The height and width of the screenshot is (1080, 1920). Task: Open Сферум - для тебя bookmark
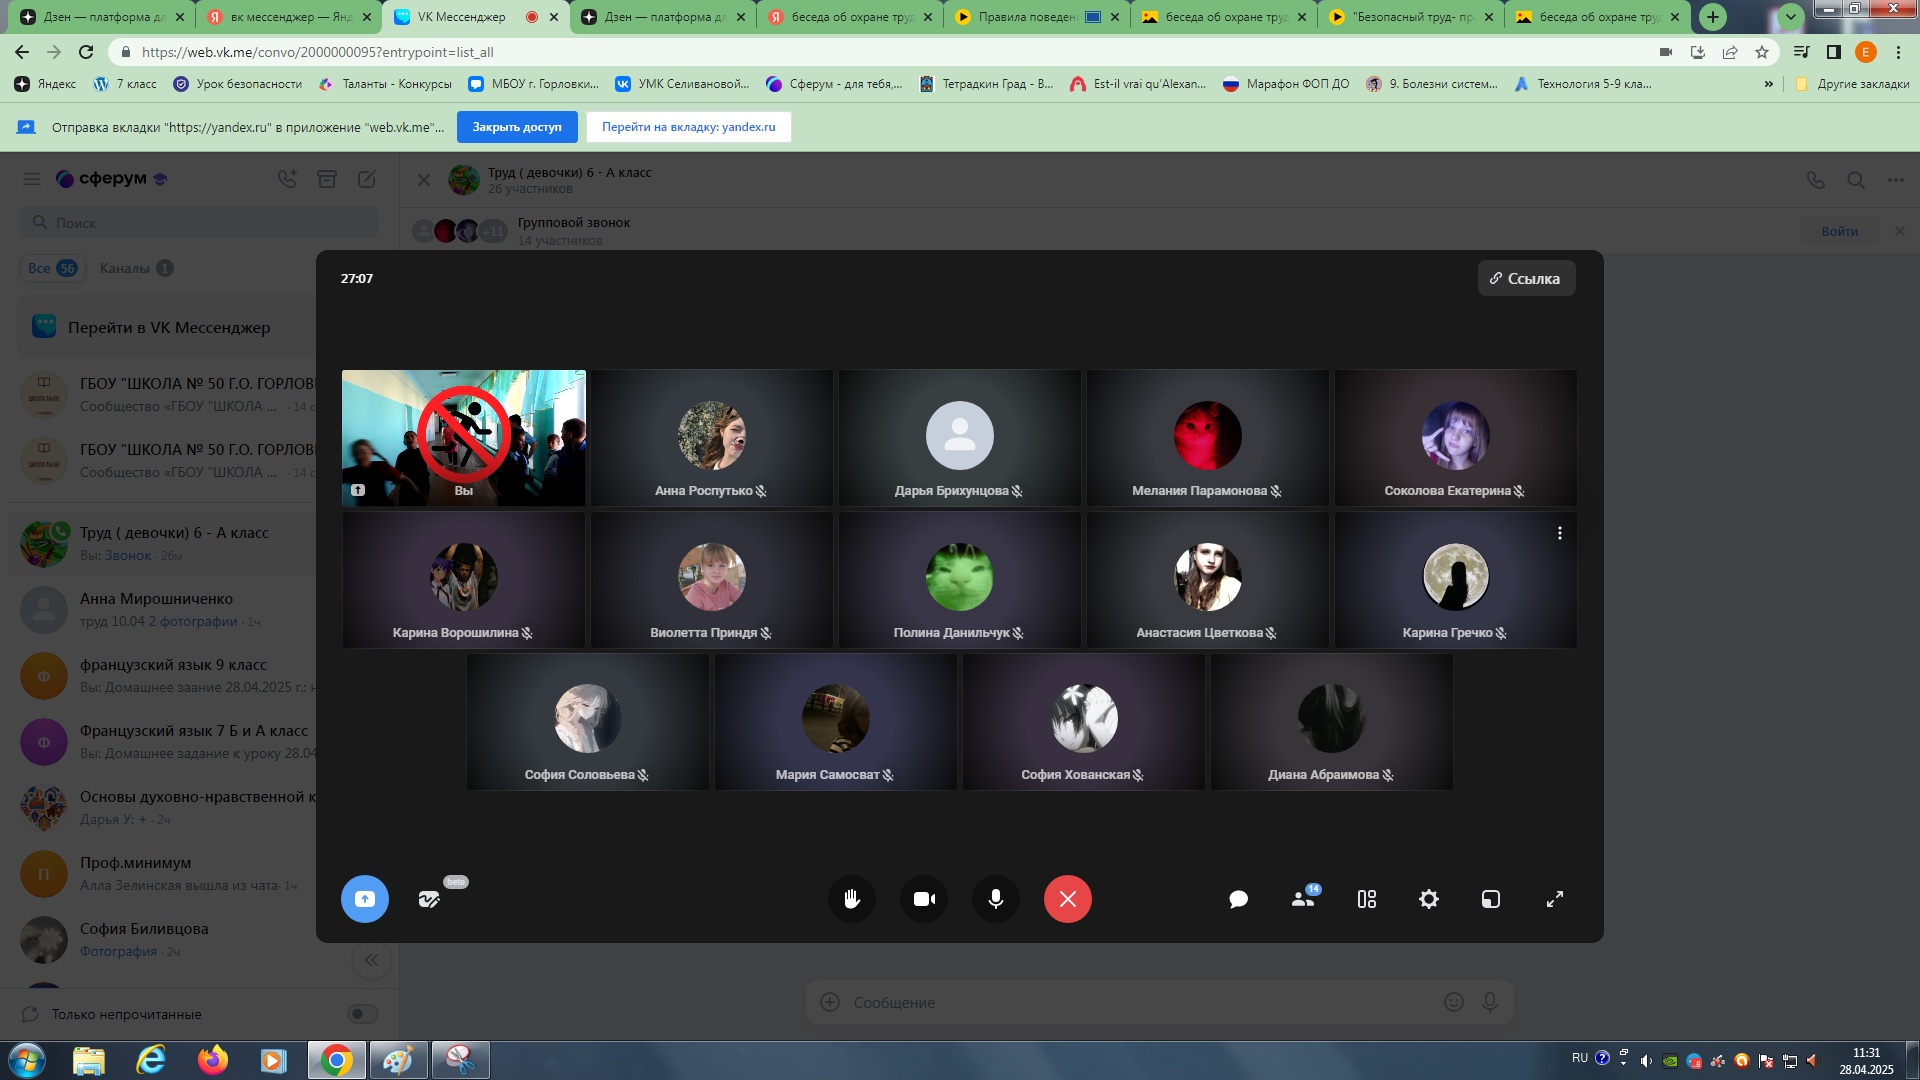point(834,84)
